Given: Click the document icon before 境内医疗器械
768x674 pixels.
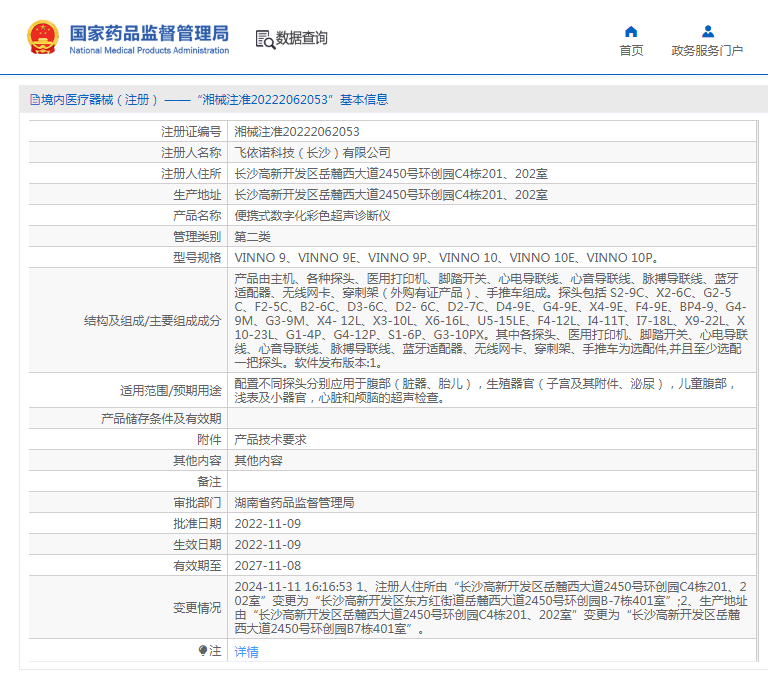Looking at the screenshot, I should click(x=35, y=100).
